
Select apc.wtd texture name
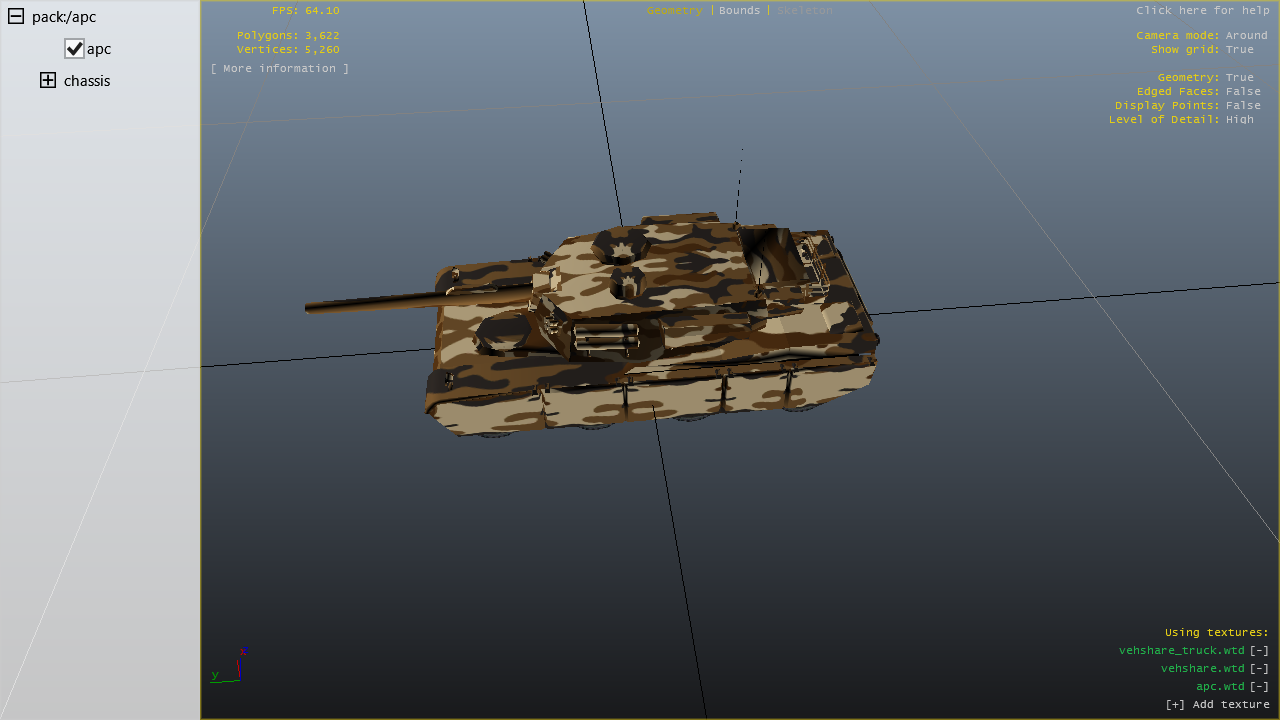[x=1221, y=686]
